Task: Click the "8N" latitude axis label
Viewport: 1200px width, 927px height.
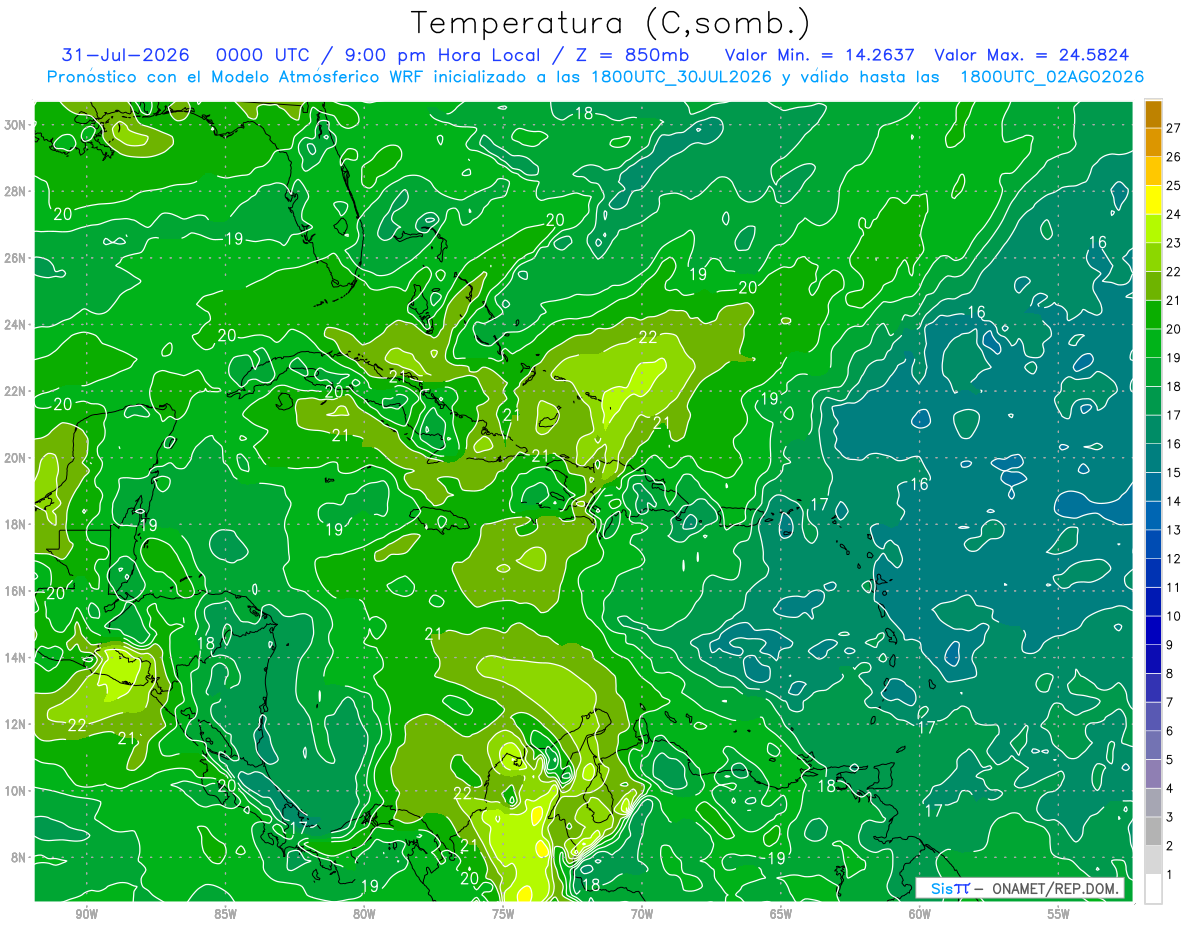Action: pyautogui.click(x=20, y=858)
